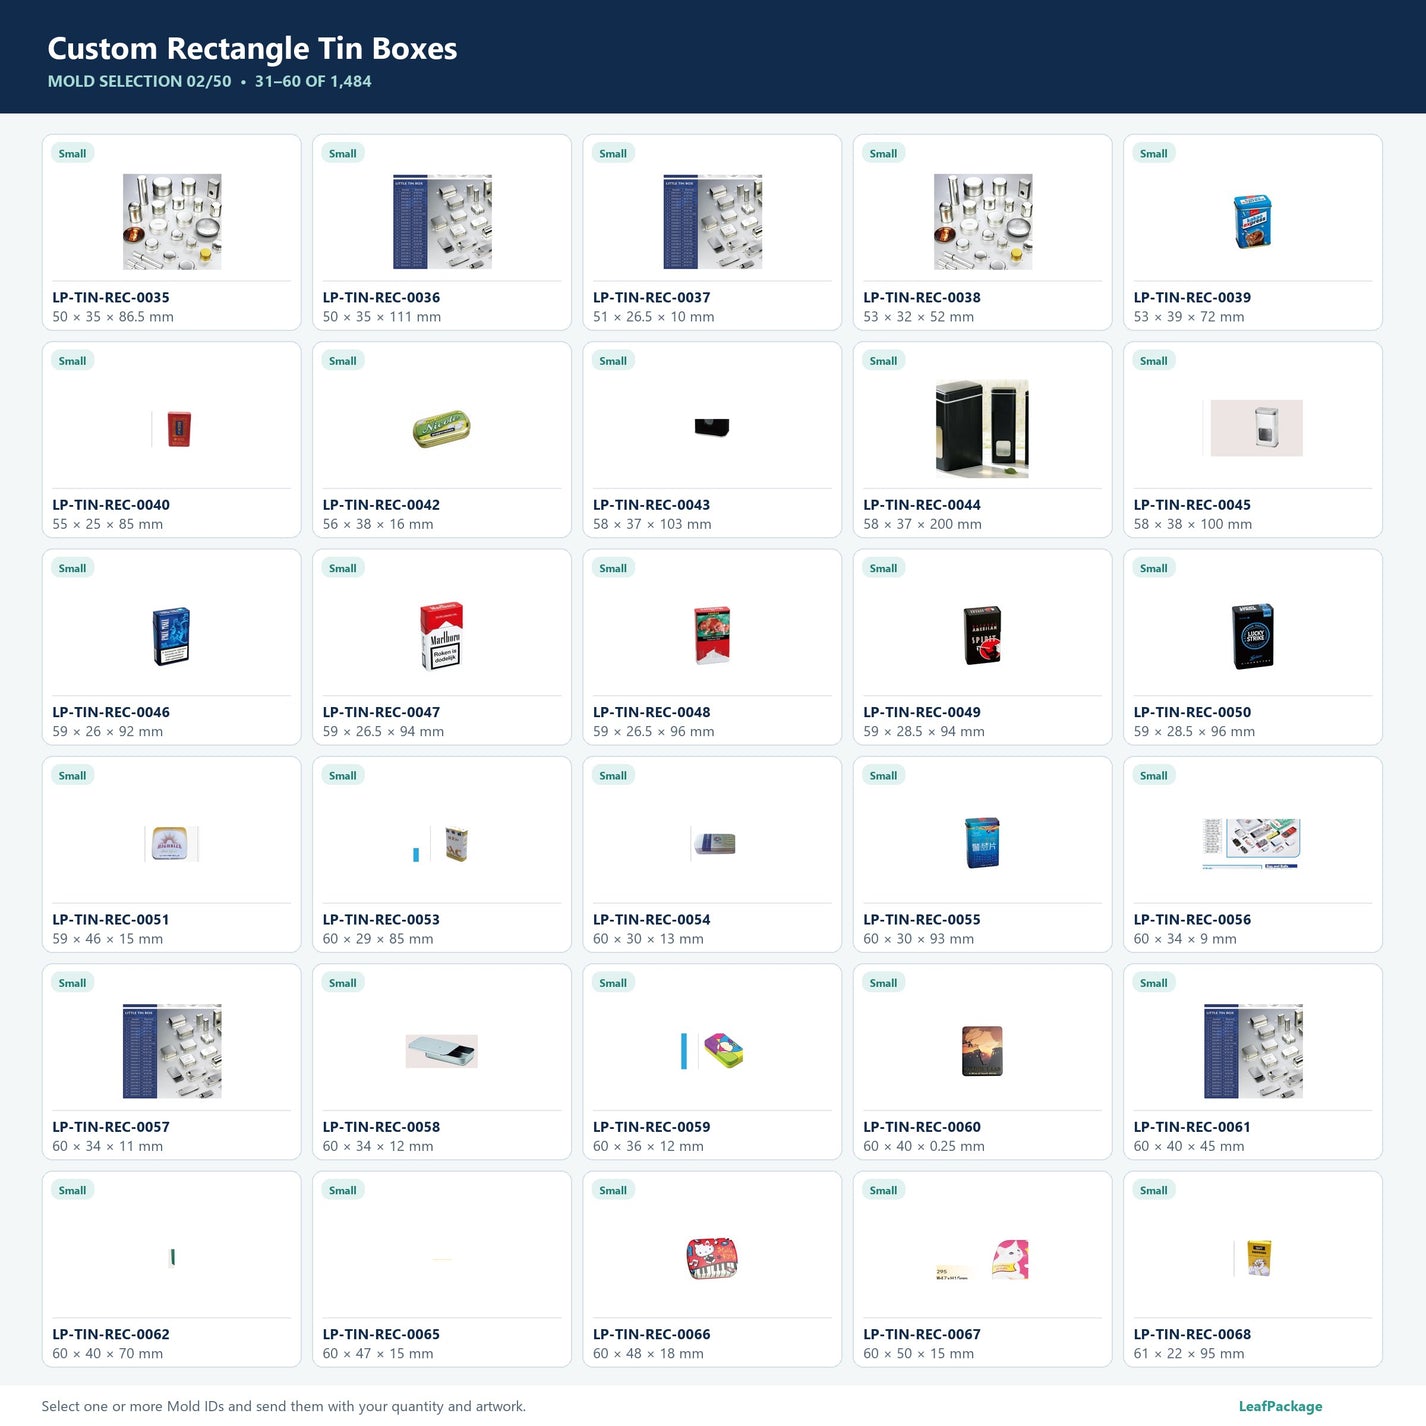Click the American Spirit black tin thumbnail
The image size is (1426, 1426).
pyautogui.click(x=982, y=636)
